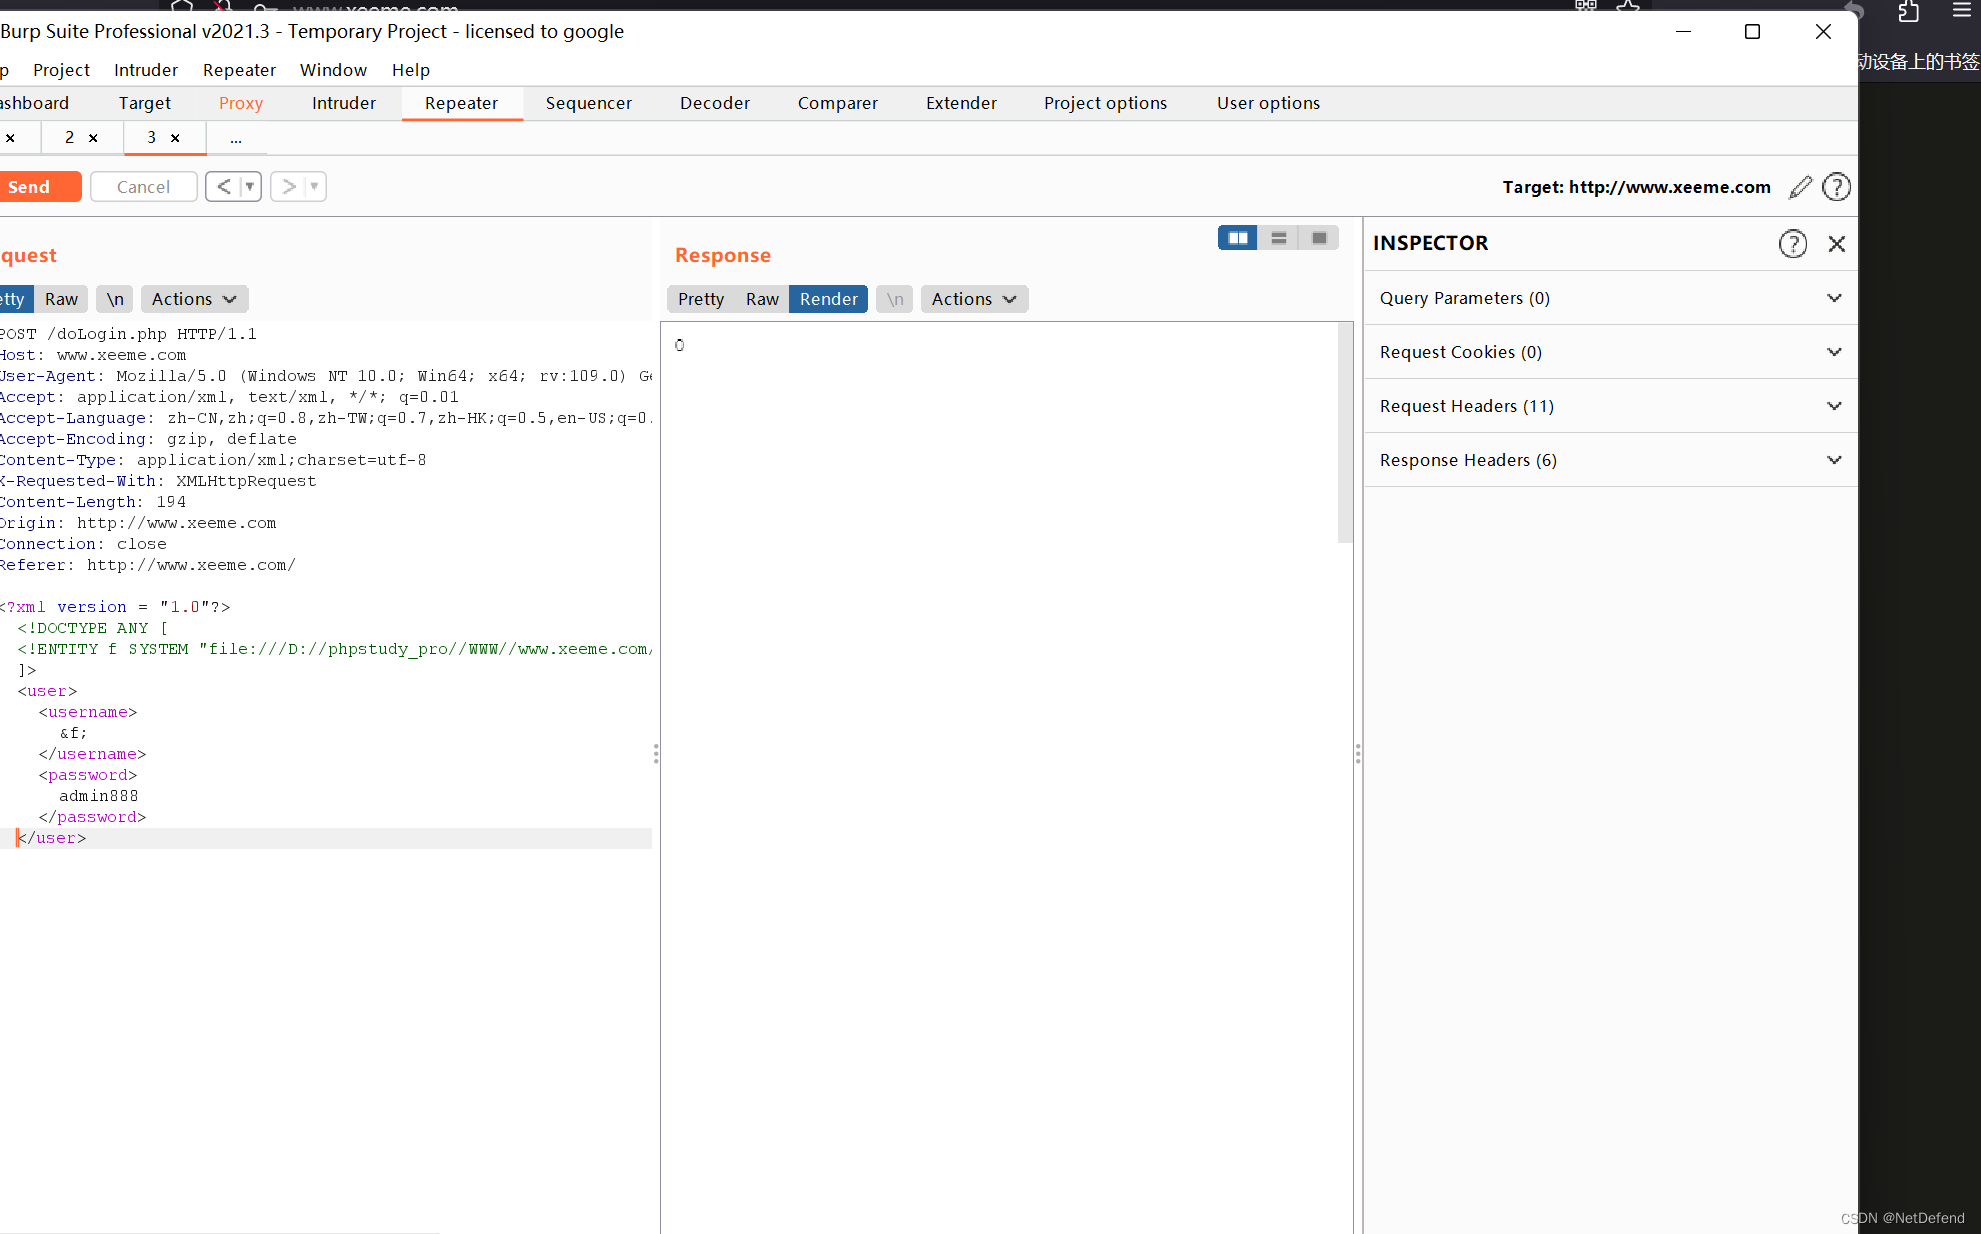Open request Actions dropdown
Viewport: 1981px width, 1234px height.
[194, 299]
